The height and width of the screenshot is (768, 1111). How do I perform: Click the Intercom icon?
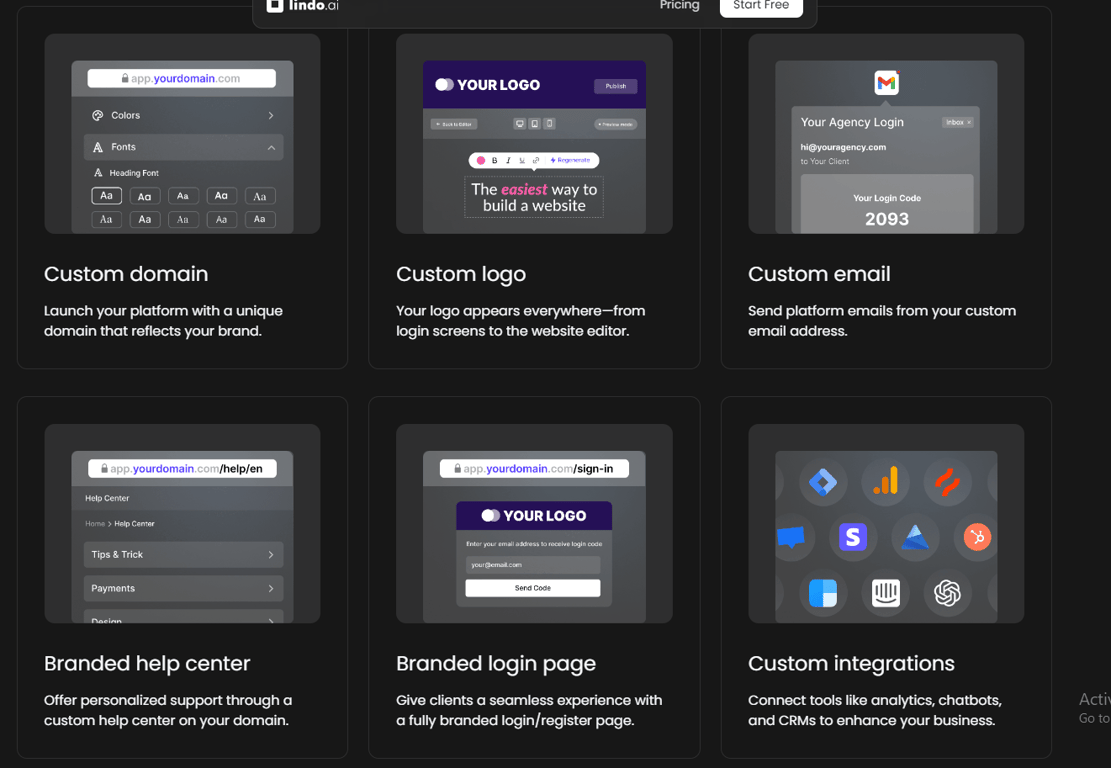point(886,593)
